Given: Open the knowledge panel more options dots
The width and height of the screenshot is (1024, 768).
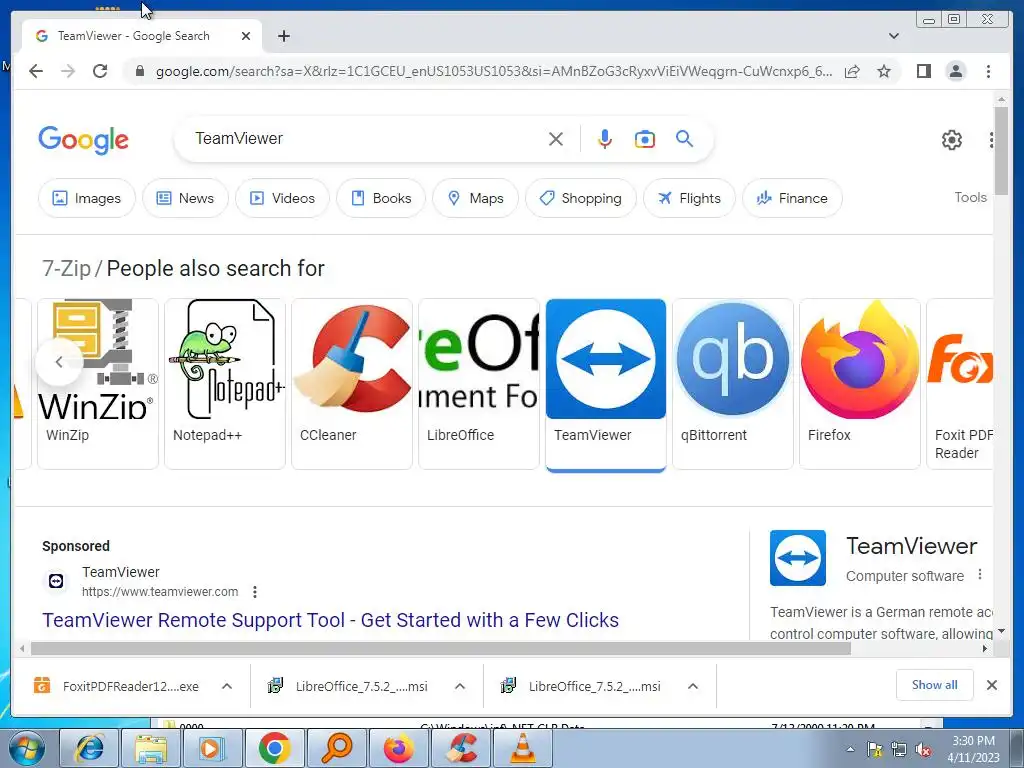Looking at the screenshot, I should pos(980,575).
